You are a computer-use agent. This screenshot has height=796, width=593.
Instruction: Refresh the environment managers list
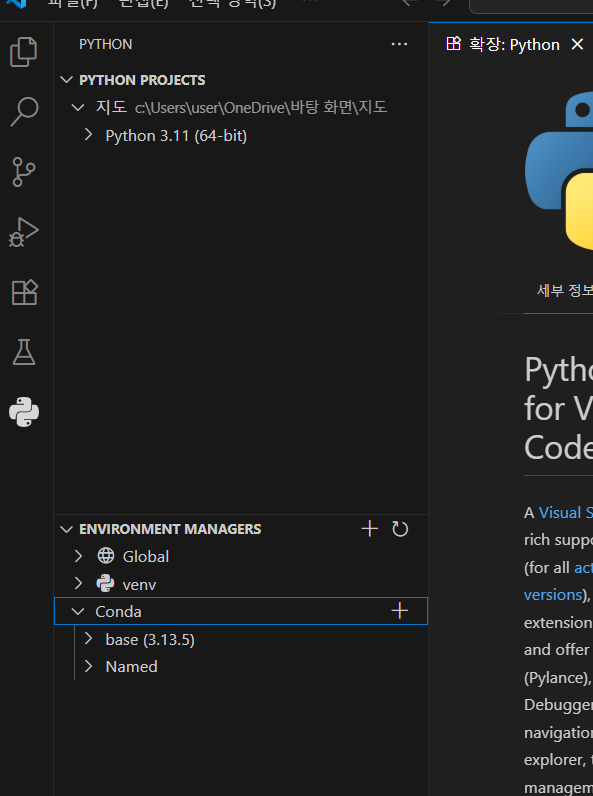400,528
